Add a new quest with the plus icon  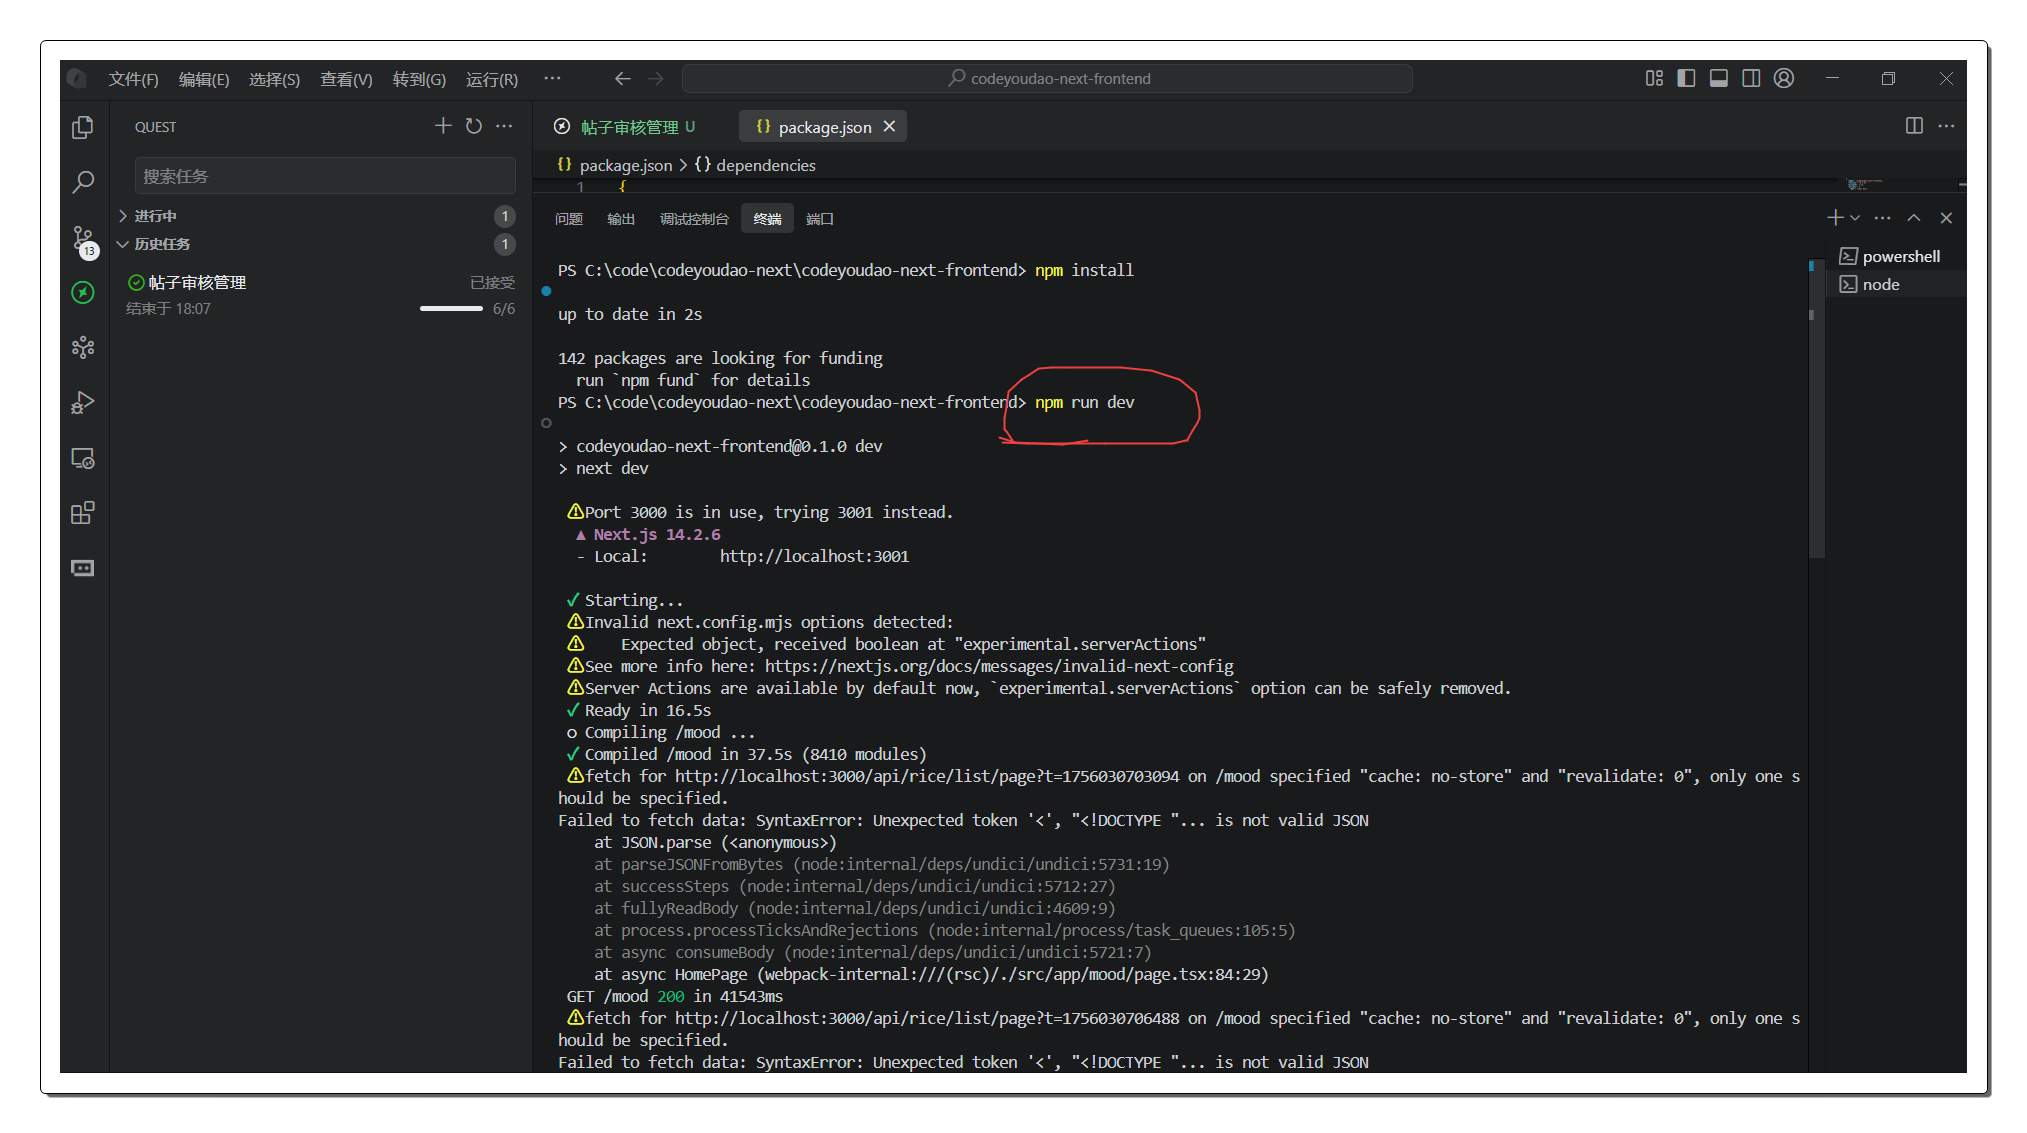(x=443, y=126)
